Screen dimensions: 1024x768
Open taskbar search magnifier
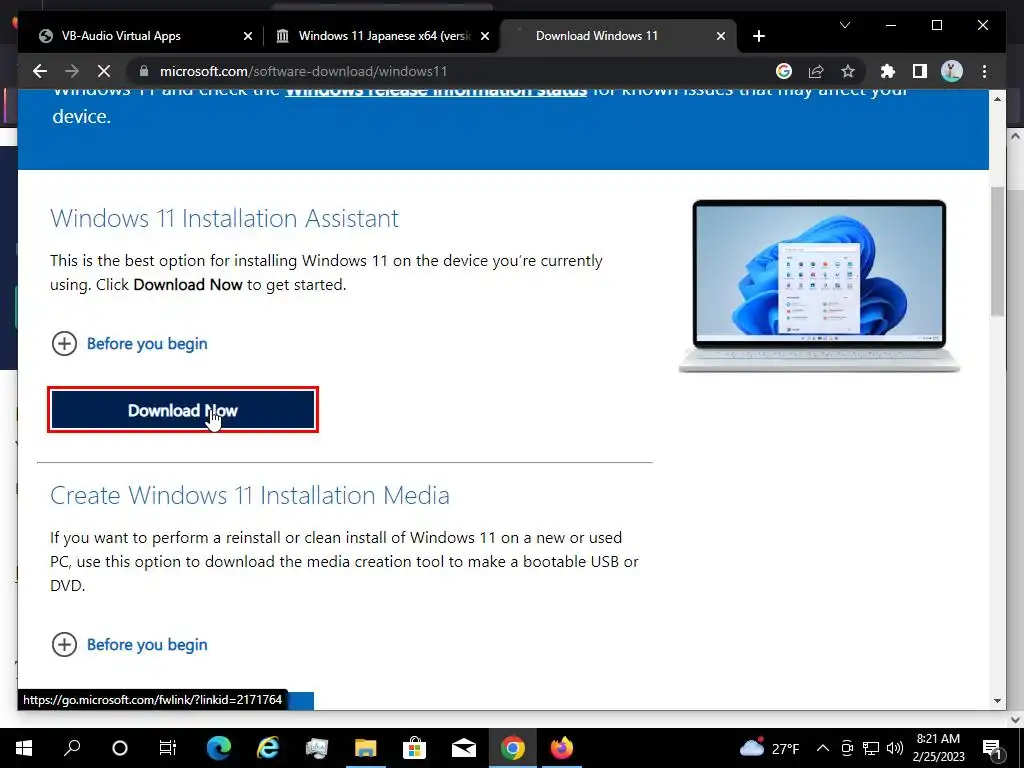pos(72,748)
